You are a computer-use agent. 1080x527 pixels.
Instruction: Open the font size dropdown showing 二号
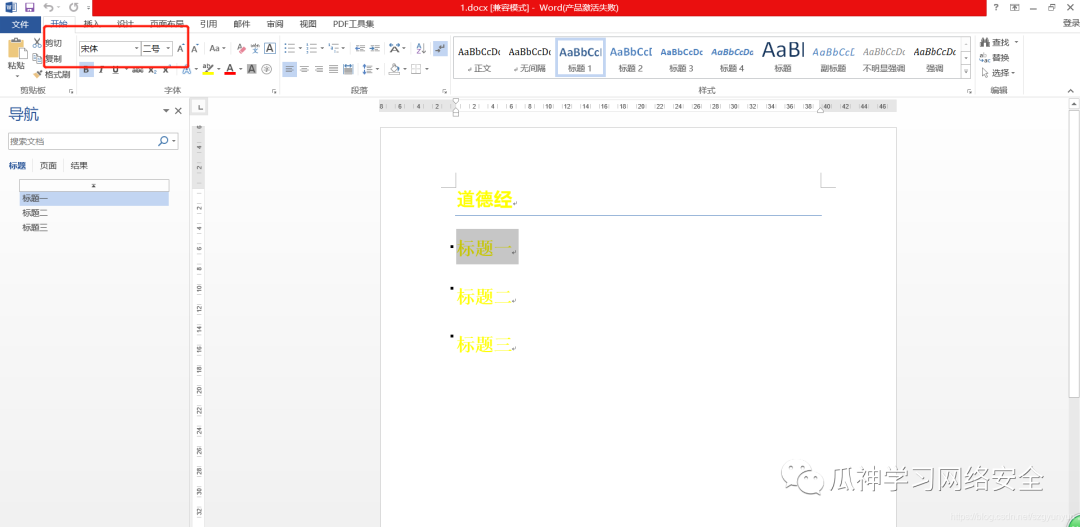click(x=169, y=48)
